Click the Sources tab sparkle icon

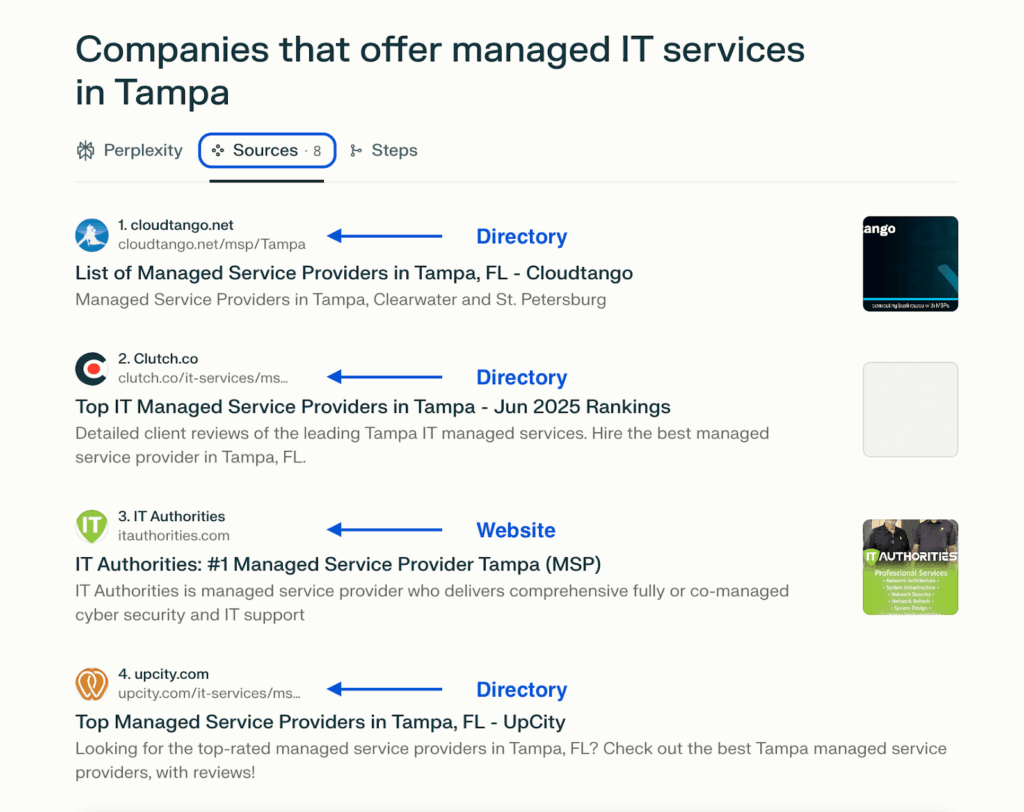218,151
